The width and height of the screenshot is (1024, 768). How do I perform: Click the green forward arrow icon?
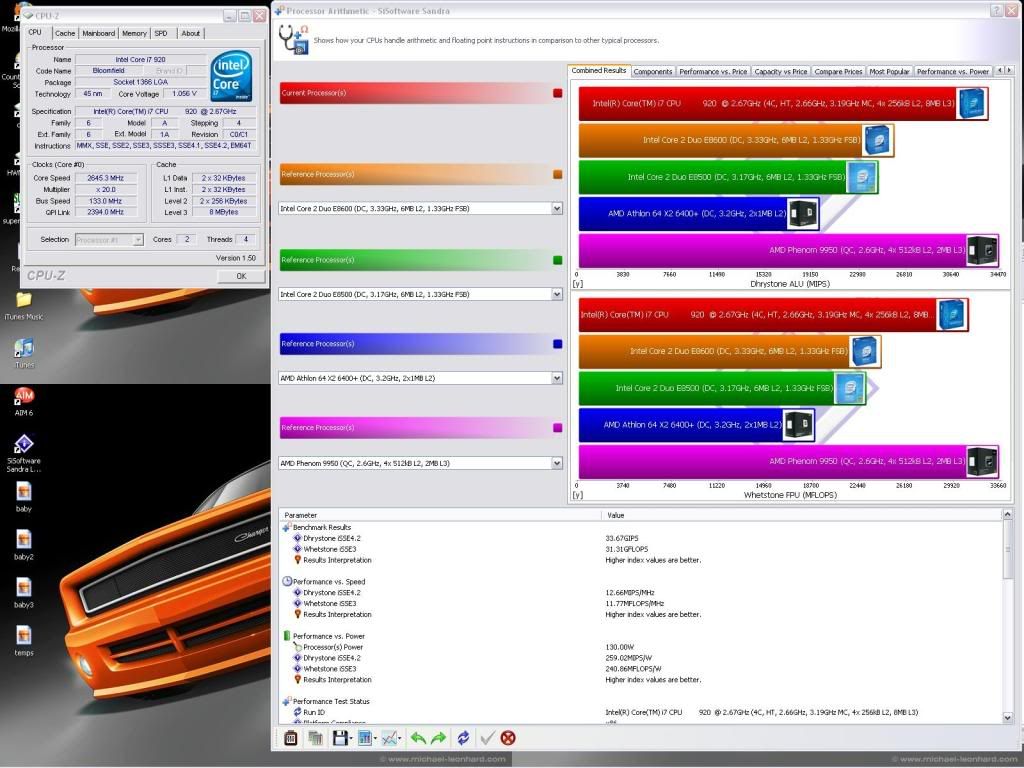pos(438,738)
